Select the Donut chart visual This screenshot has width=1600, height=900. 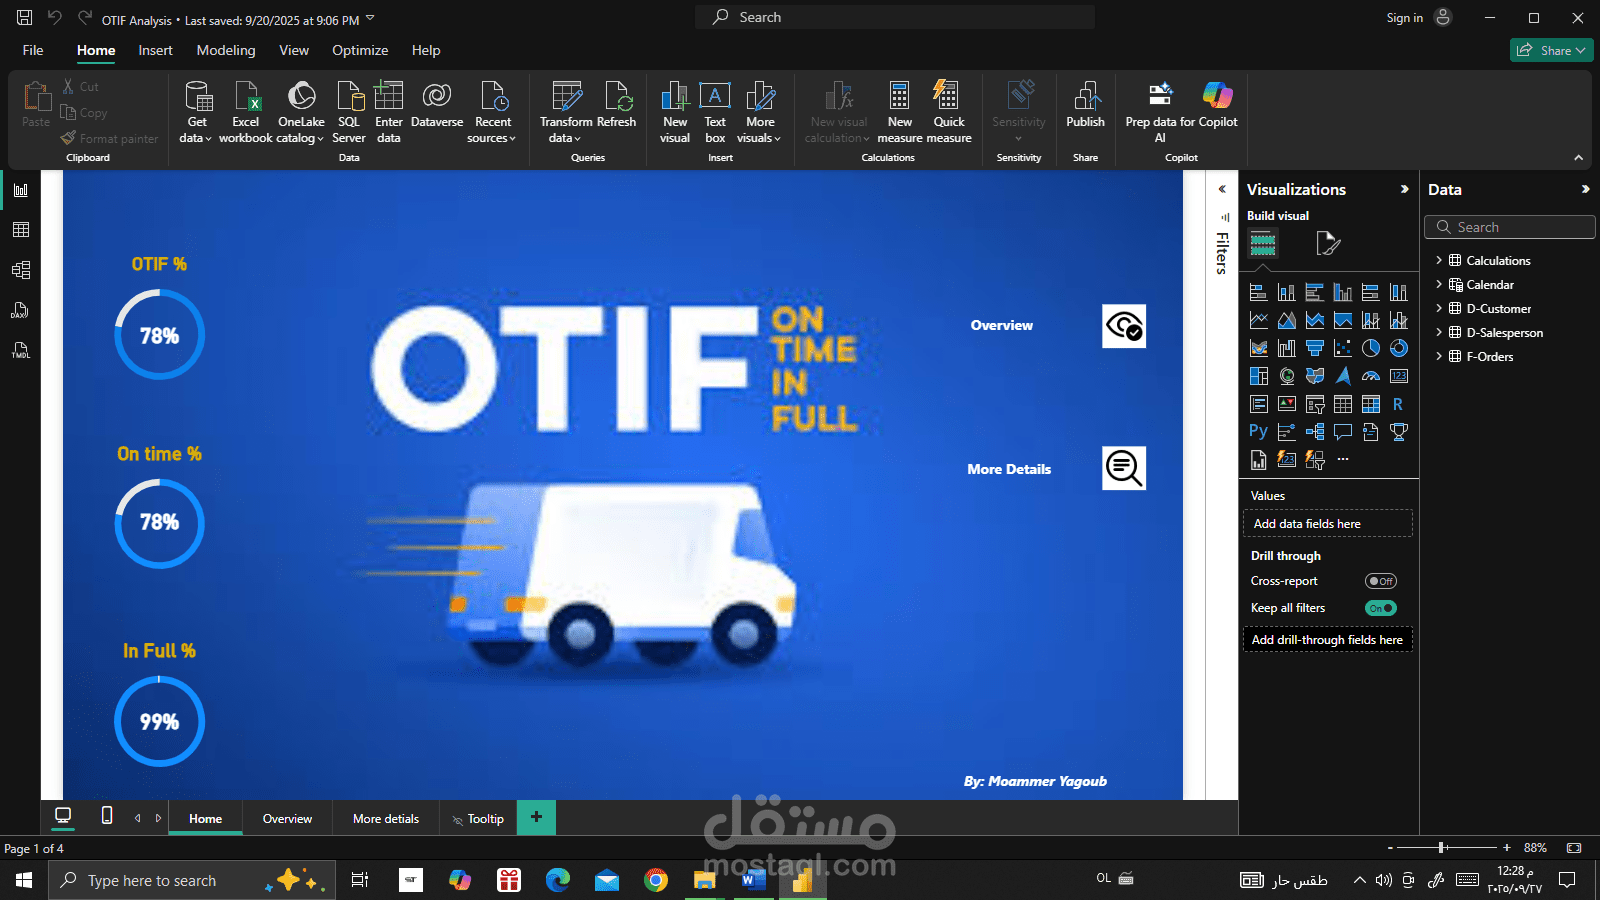(x=1399, y=348)
